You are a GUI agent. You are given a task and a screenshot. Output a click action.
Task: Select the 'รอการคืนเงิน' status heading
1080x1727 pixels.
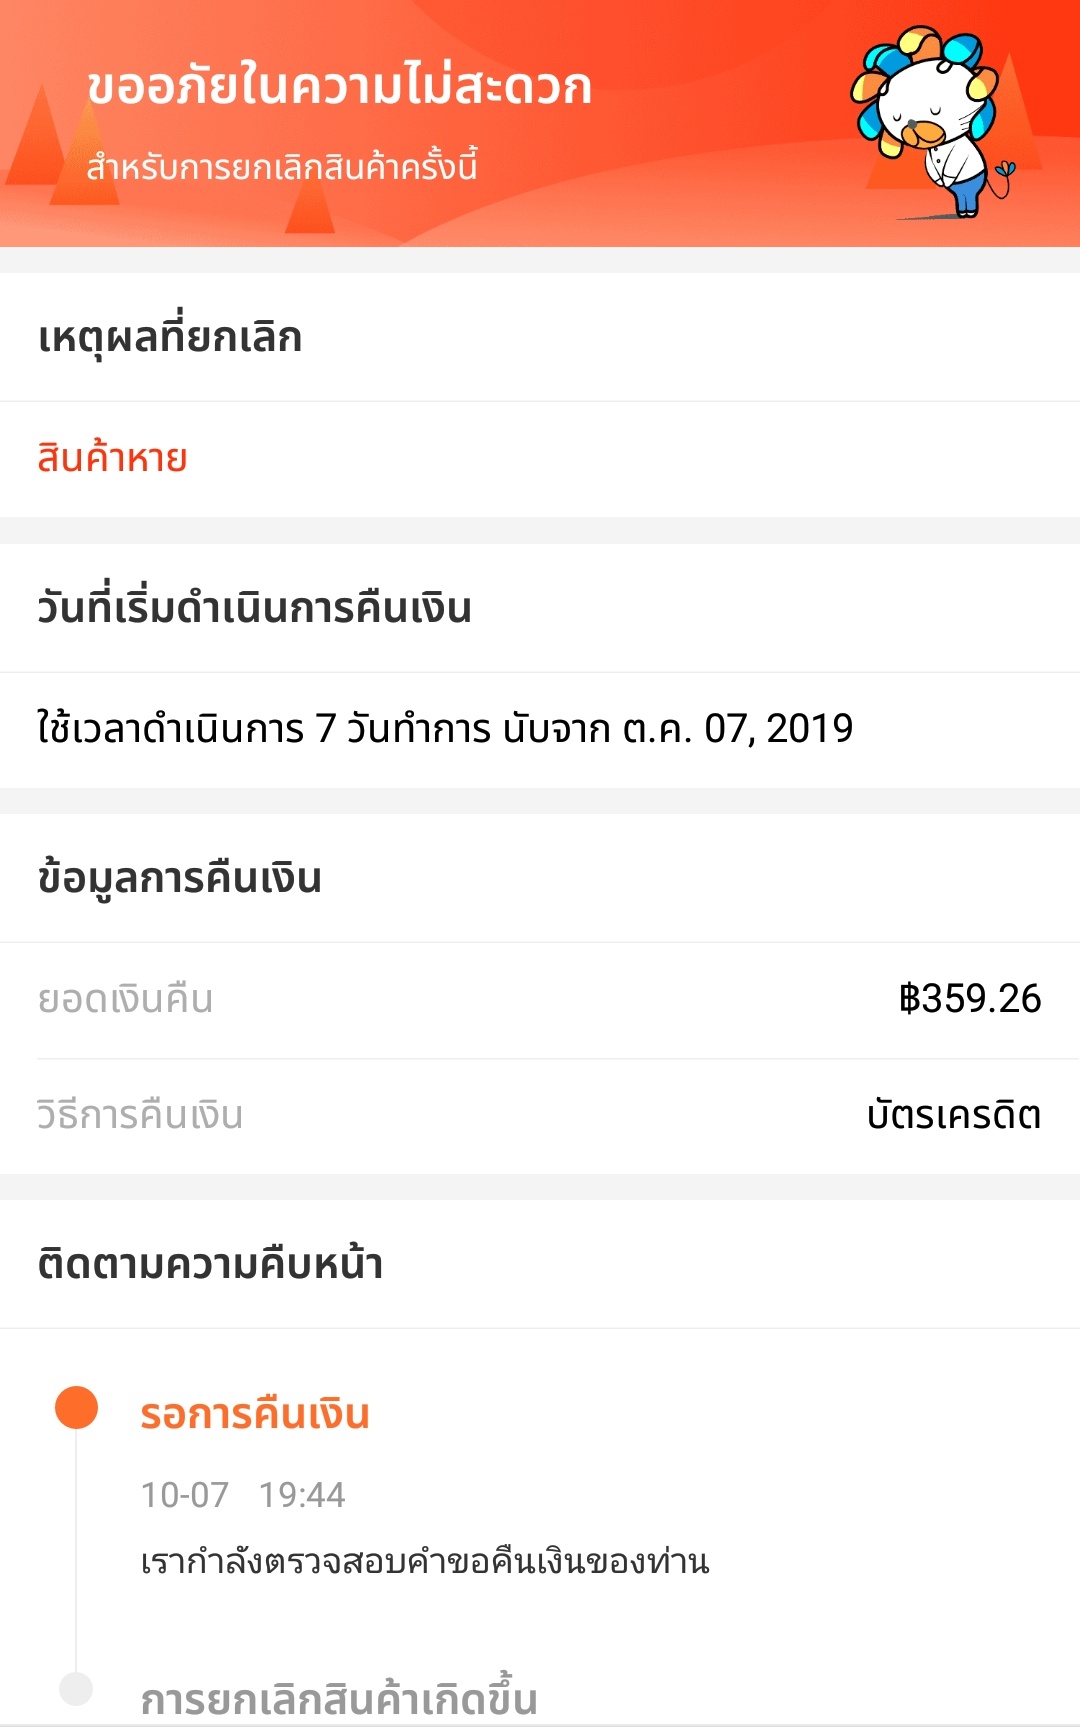pos(255,1414)
